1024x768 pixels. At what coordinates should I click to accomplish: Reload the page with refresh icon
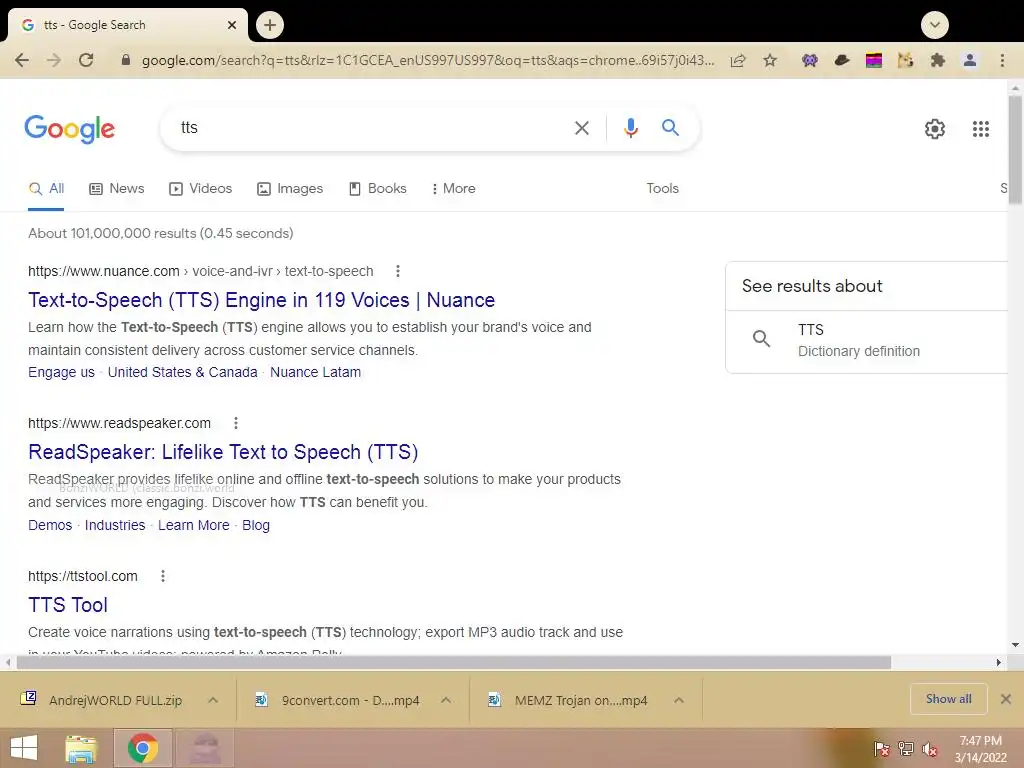86,60
